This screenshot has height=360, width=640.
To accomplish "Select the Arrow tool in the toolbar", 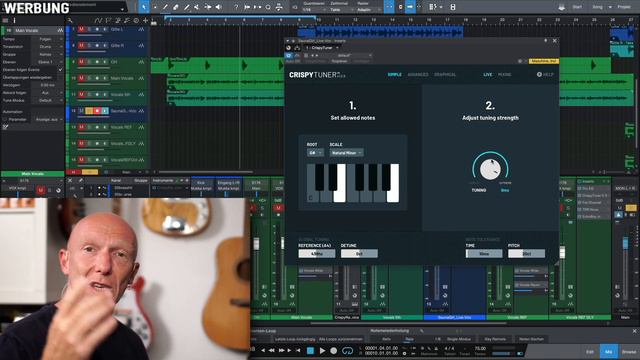I will click(x=144, y=7).
